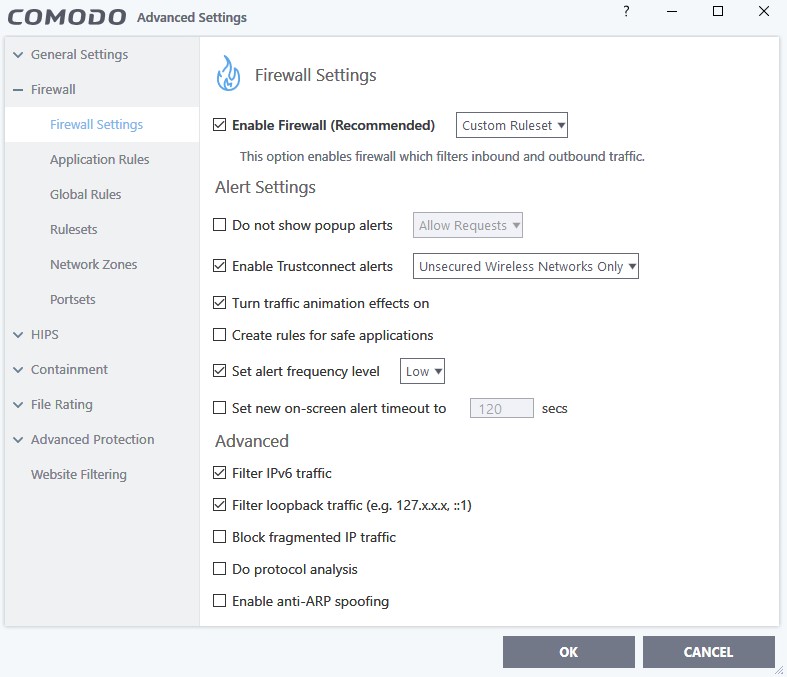Screen dimensions: 787x677
Task: Select Website Filtering in sidebar
Action: [79, 474]
